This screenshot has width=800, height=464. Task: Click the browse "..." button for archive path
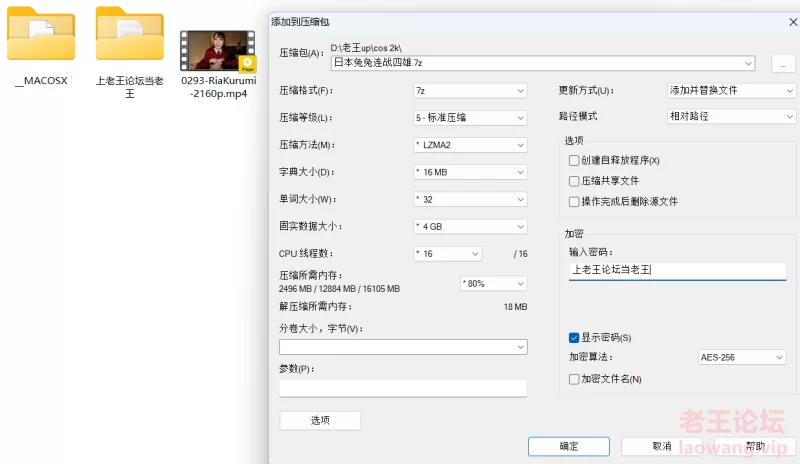pos(783,63)
